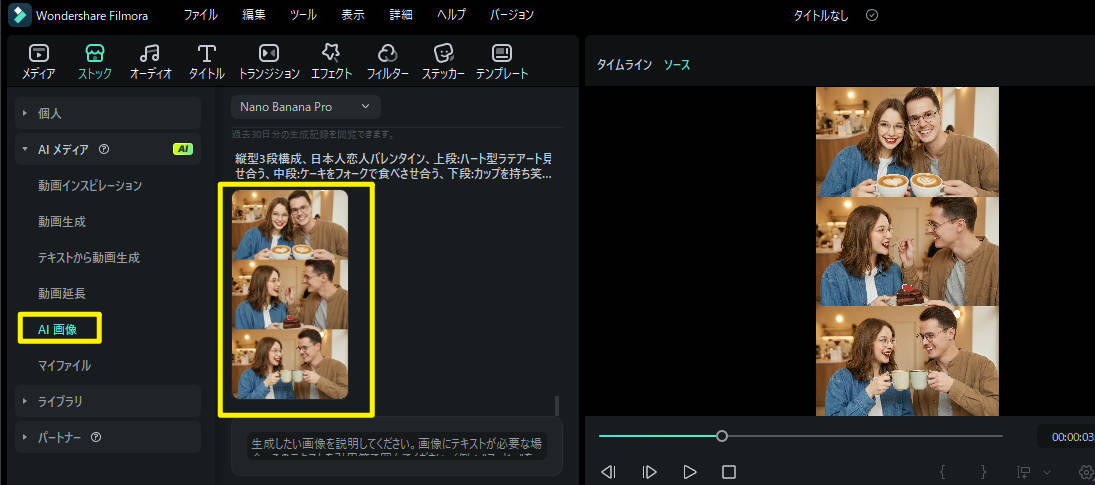The height and width of the screenshot is (485, 1095).
Task: Select 動画延長 in sidebar
Action: click(x=62, y=294)
